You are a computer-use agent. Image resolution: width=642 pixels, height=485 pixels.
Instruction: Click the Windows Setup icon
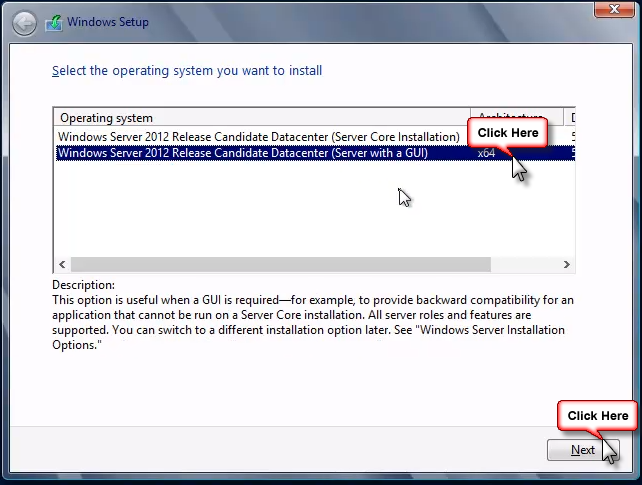click(54, 23)
